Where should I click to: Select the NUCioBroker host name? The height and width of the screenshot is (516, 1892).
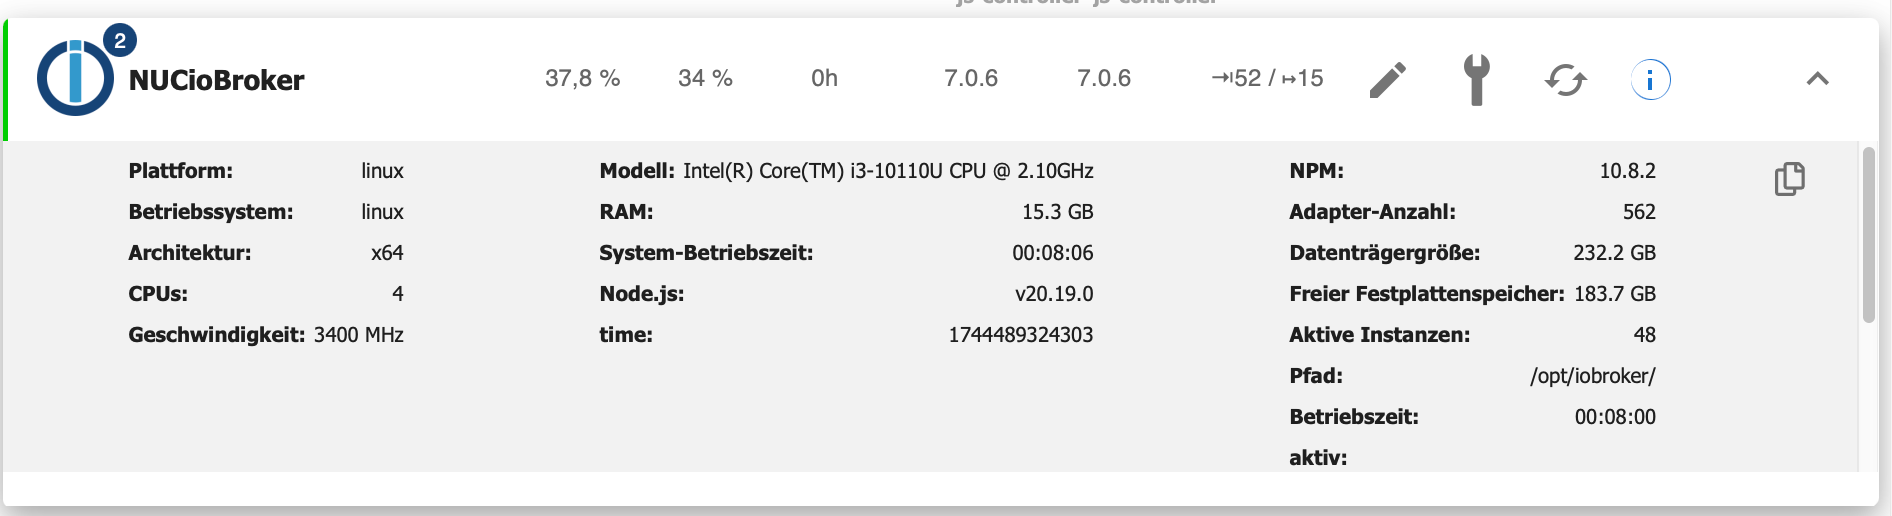coord(216,80)
